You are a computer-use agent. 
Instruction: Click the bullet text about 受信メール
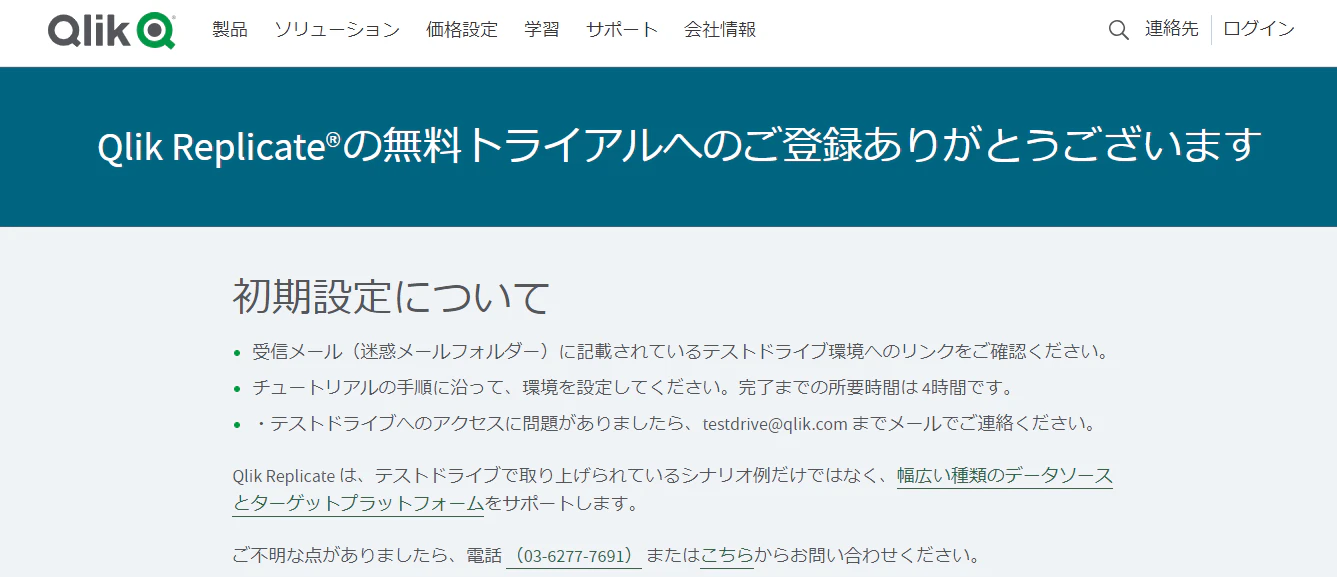[680, 352]
